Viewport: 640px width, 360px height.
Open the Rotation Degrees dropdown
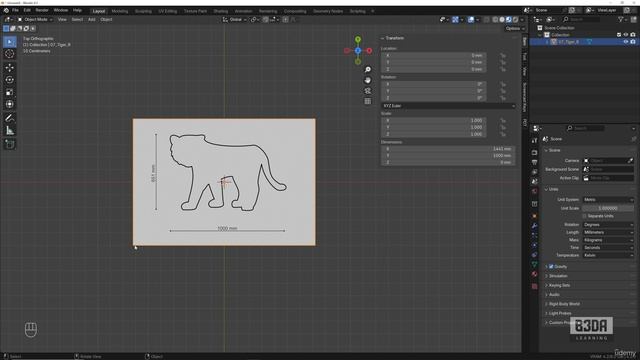(608, 224)
